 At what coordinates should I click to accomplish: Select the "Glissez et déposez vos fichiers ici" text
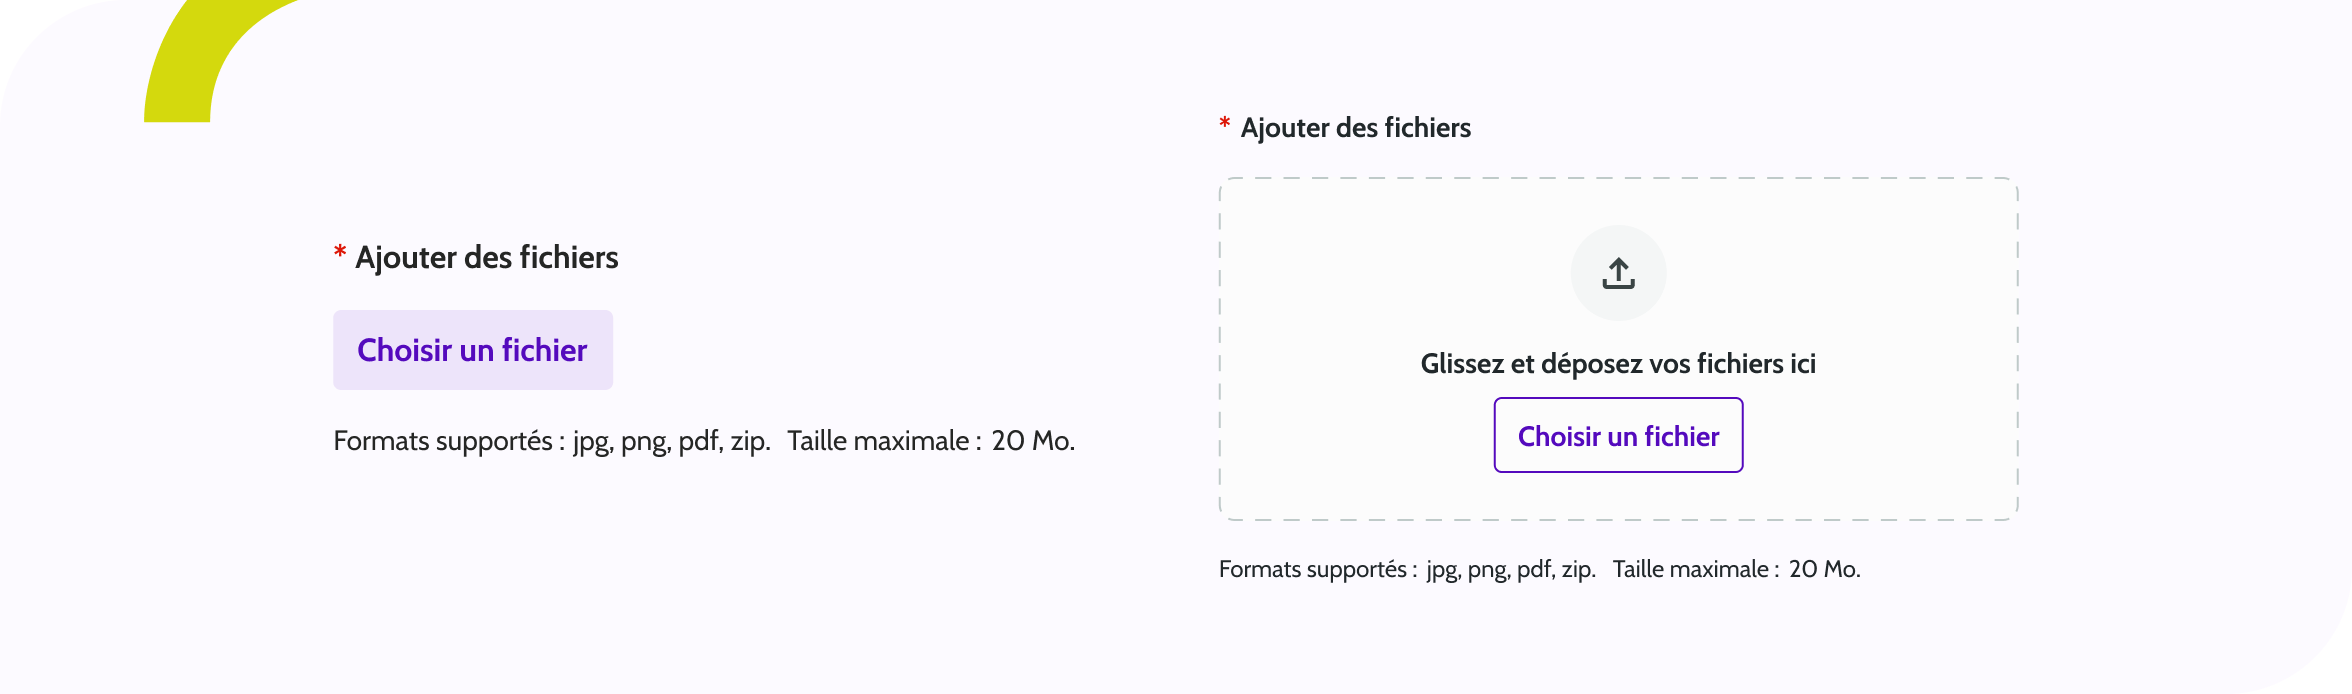pyautogui.click(x=1618, y=364)
